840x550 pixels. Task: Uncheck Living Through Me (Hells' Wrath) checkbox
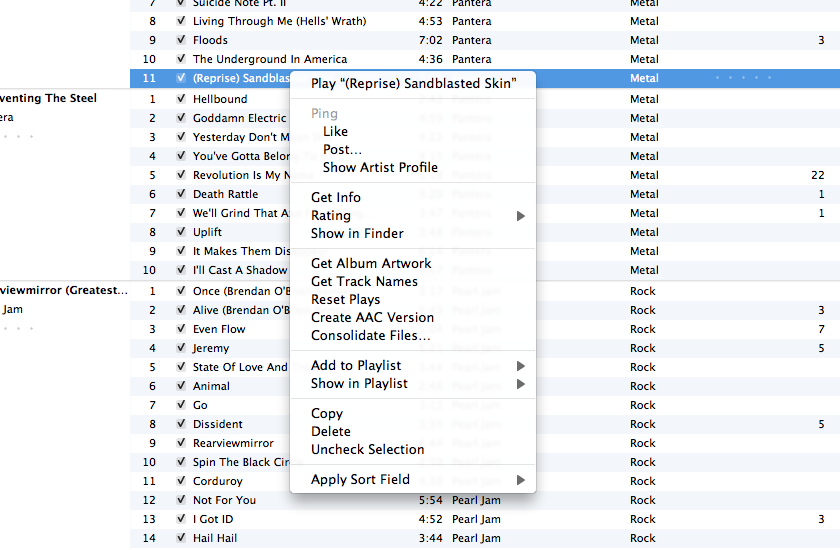(x=181, y=21)
